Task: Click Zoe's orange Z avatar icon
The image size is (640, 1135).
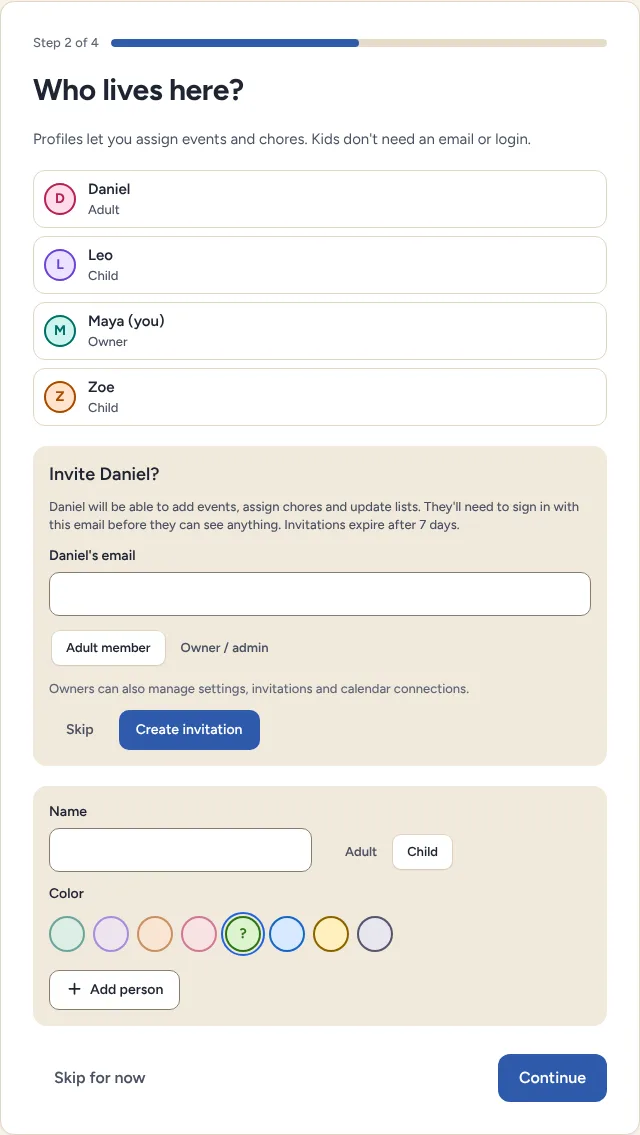Action: coord(60,397)
